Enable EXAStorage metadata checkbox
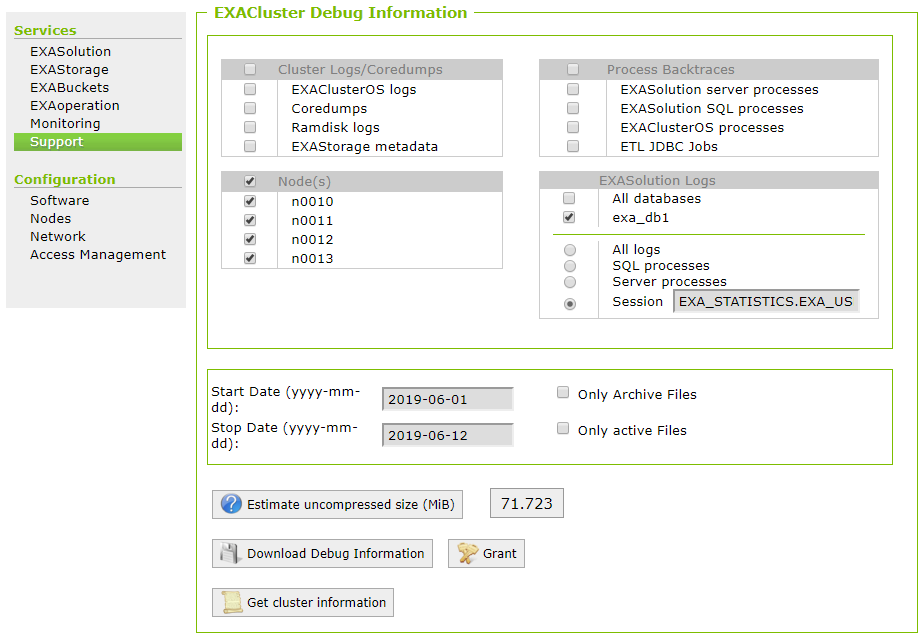Image resolution: width=923 pixels, height=637 pixels. coord(250,146)
